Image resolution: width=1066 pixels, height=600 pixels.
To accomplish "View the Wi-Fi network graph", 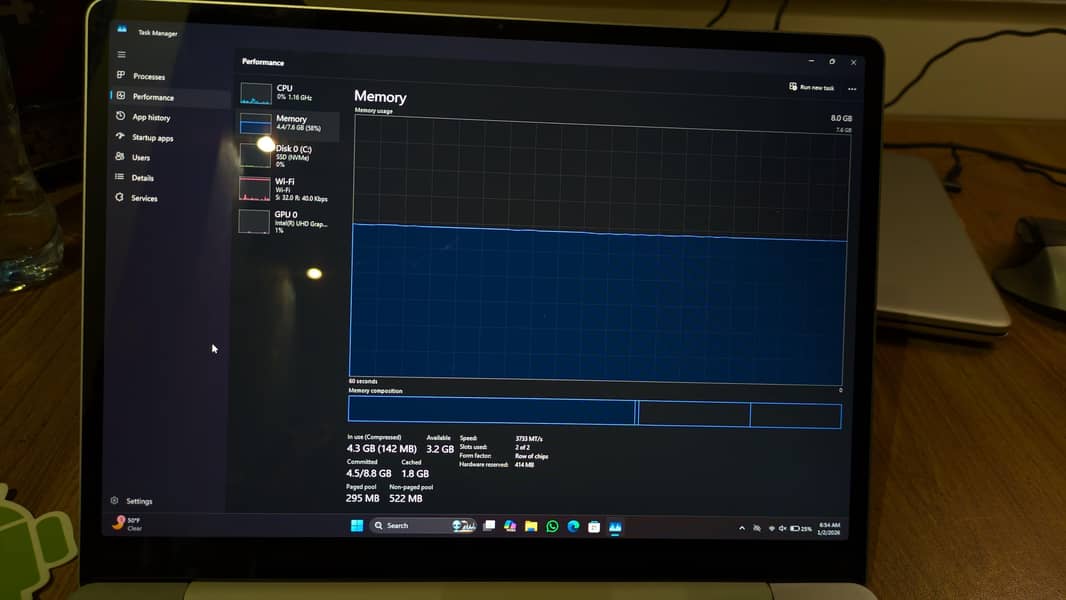I will 287,189.
